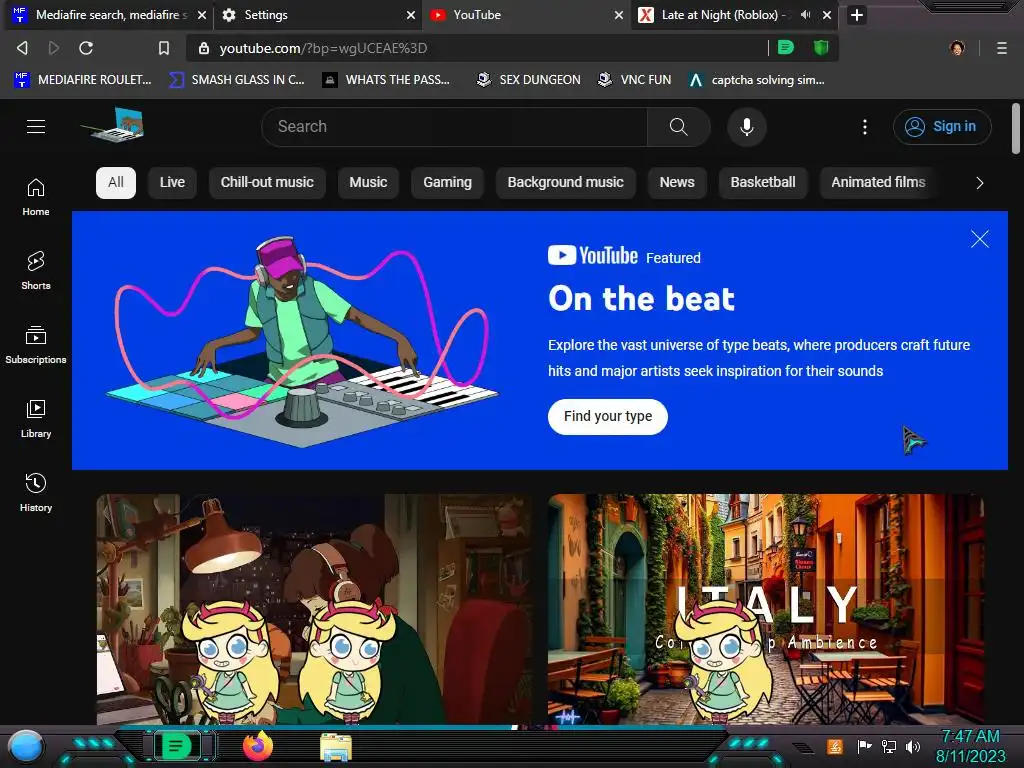This screenshot has width=1024, height=768.
Task: Open SMASH GLASS IN C... bookmark
Action: pyautogui.click(x=236, y=80)
